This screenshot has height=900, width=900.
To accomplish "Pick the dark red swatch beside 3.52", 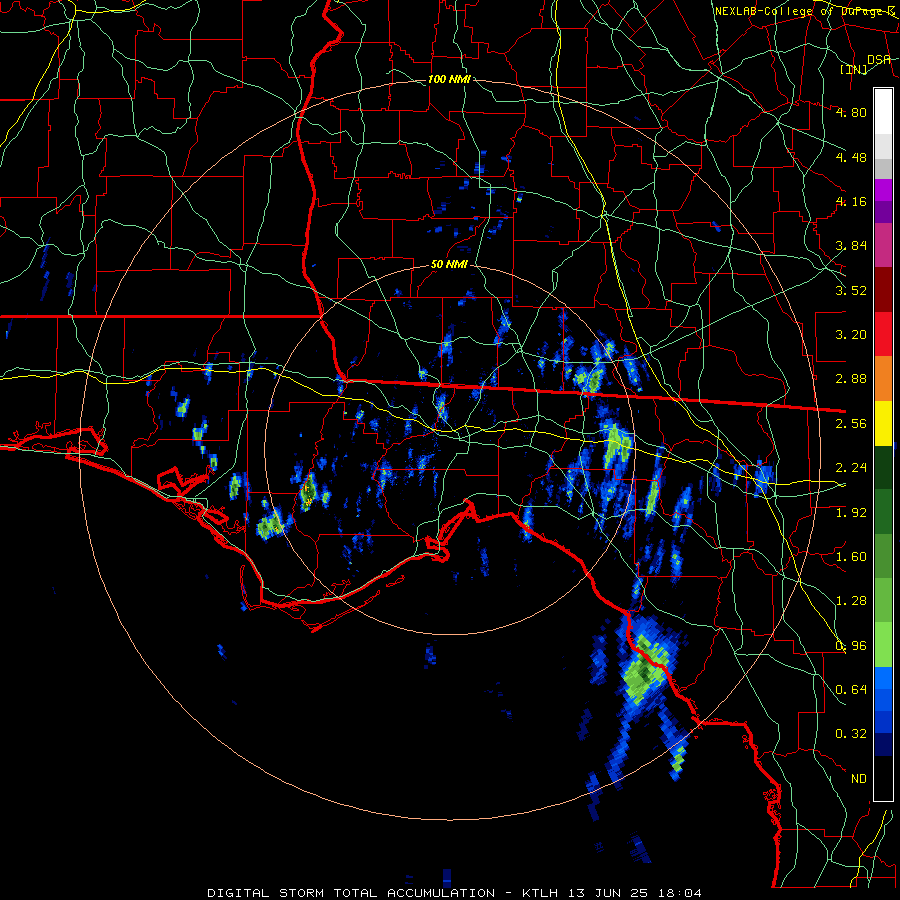I will coord(883,290).
